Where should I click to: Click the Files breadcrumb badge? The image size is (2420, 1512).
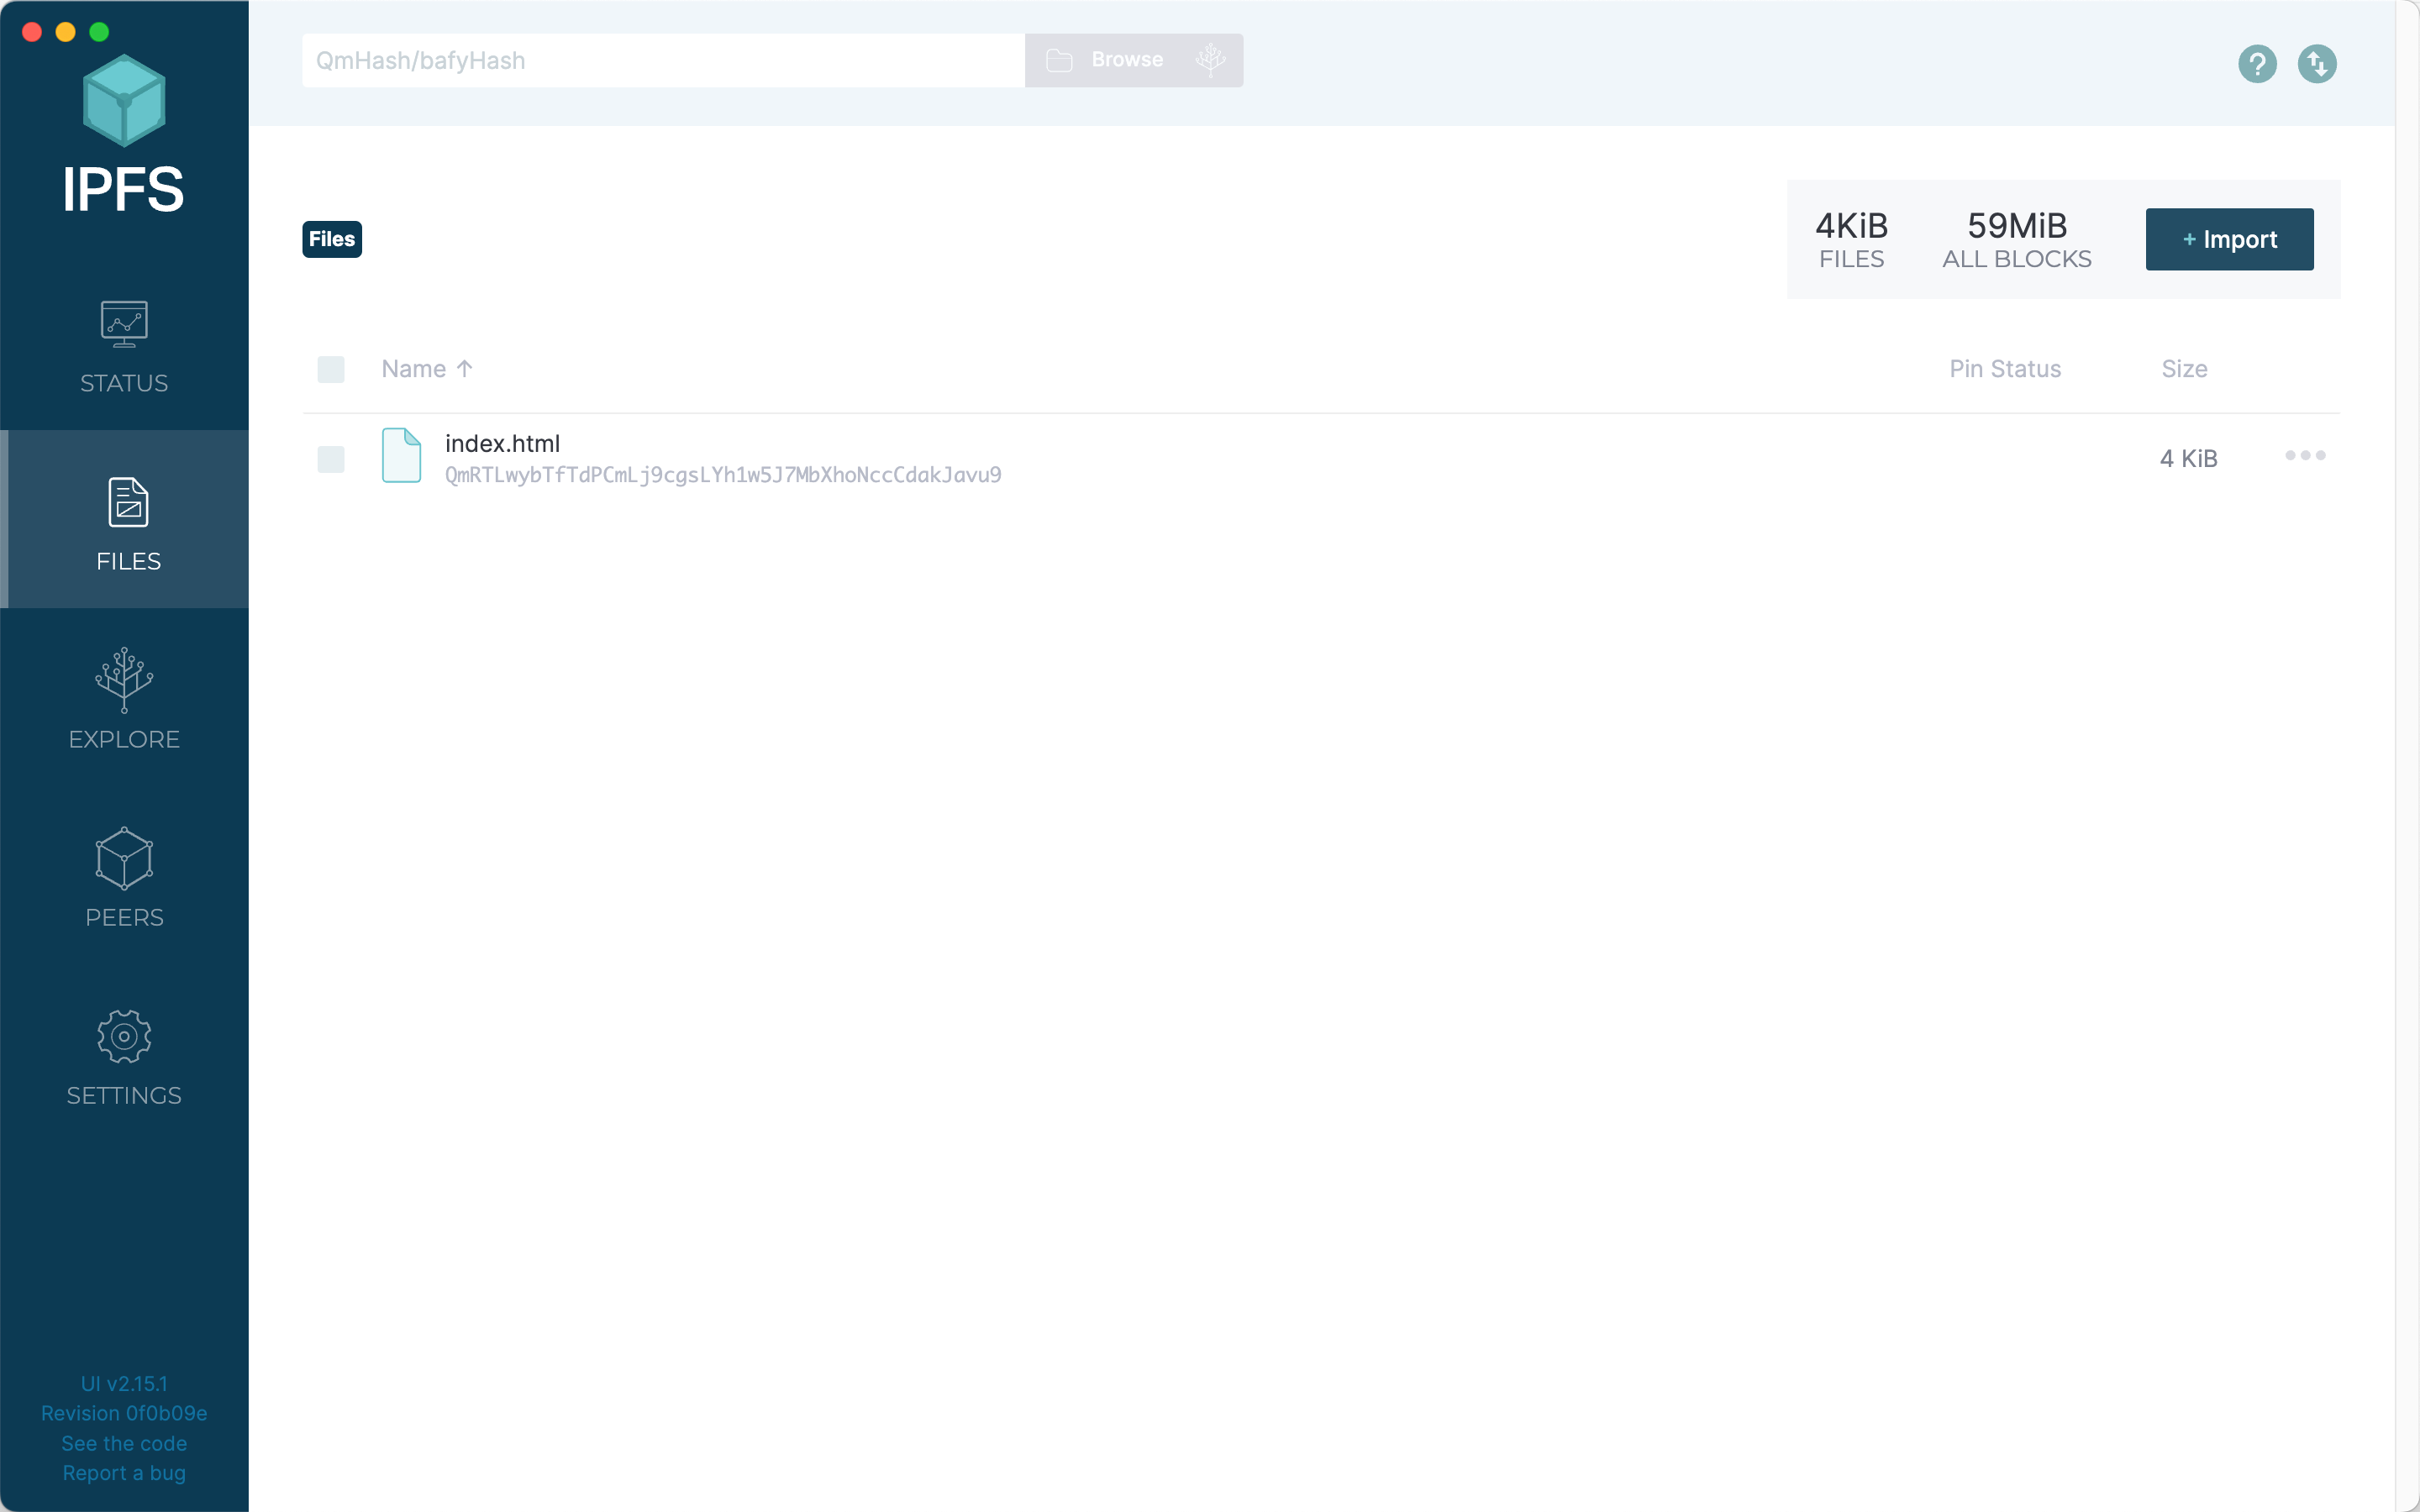point(332,239)
